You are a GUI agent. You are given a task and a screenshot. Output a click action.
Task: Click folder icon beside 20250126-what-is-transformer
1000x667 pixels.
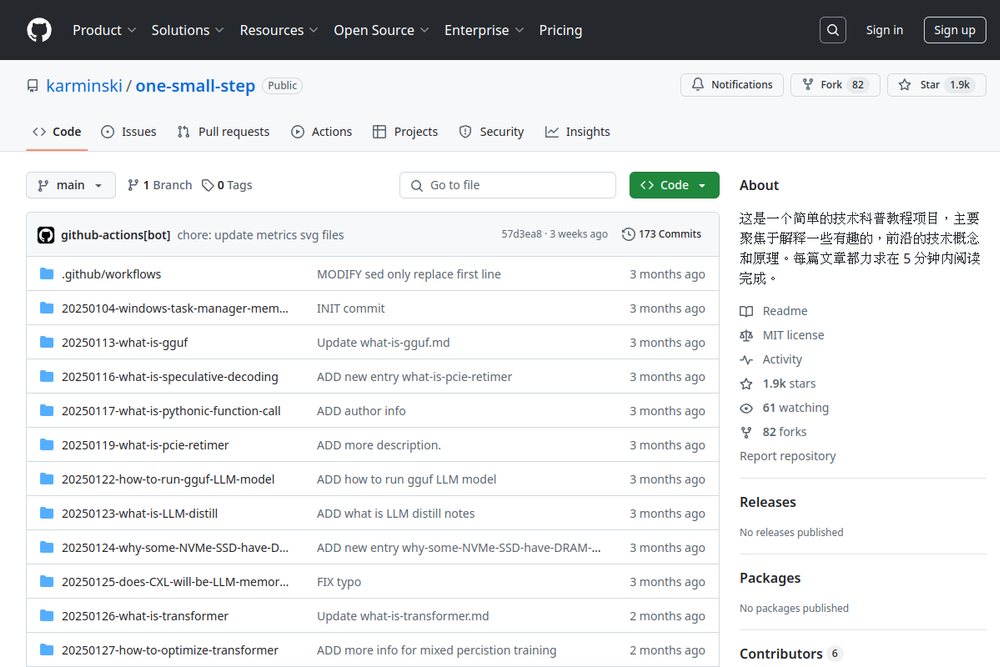pos(47,615)
